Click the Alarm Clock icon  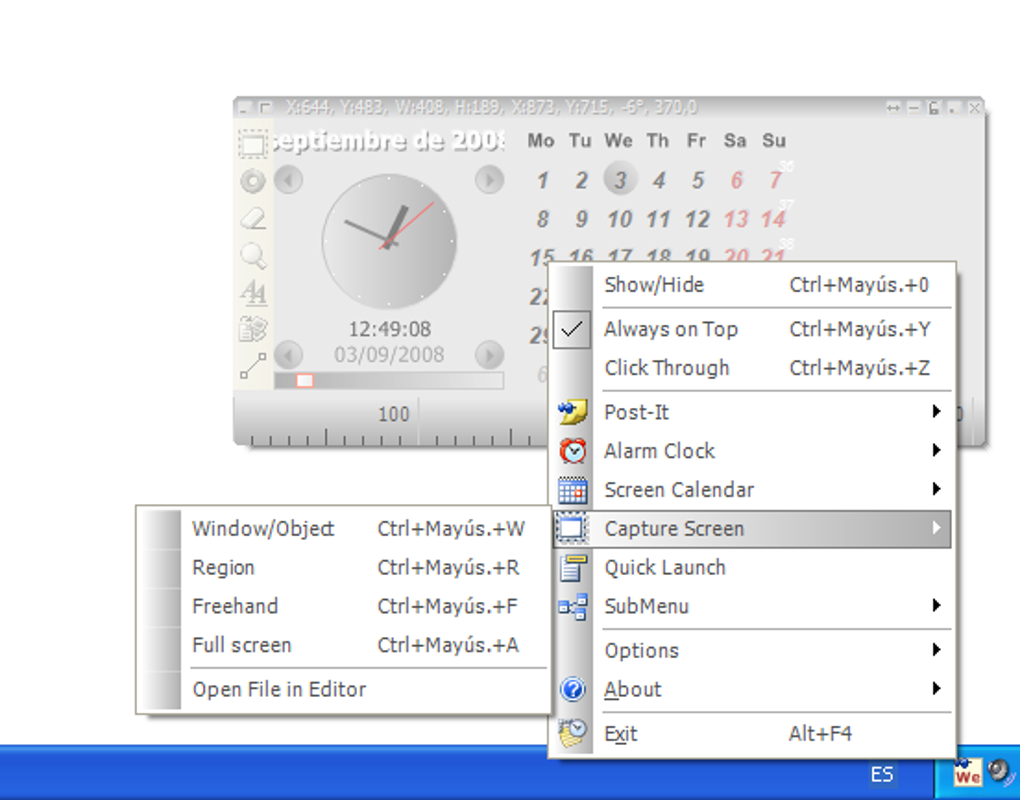click(x=573, y=450)
